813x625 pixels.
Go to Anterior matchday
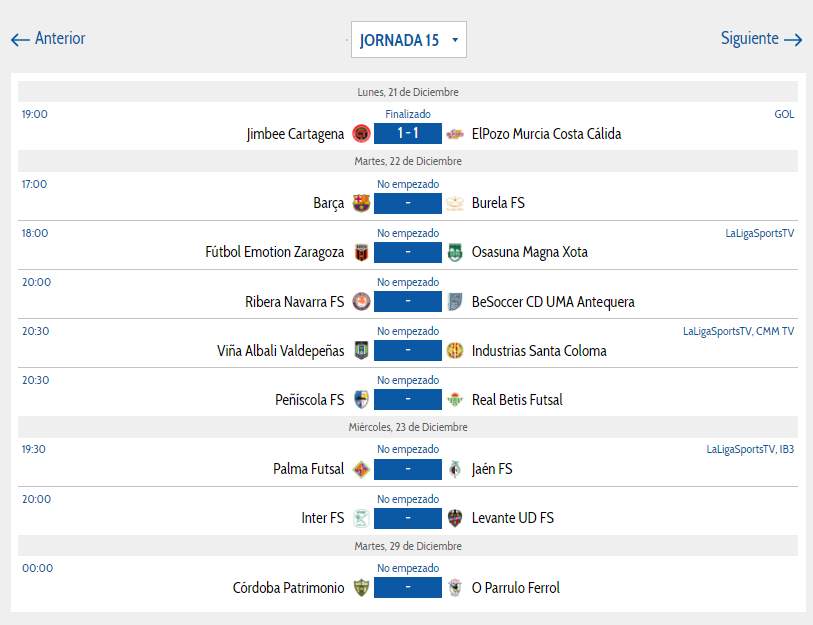tap(48, 38)
